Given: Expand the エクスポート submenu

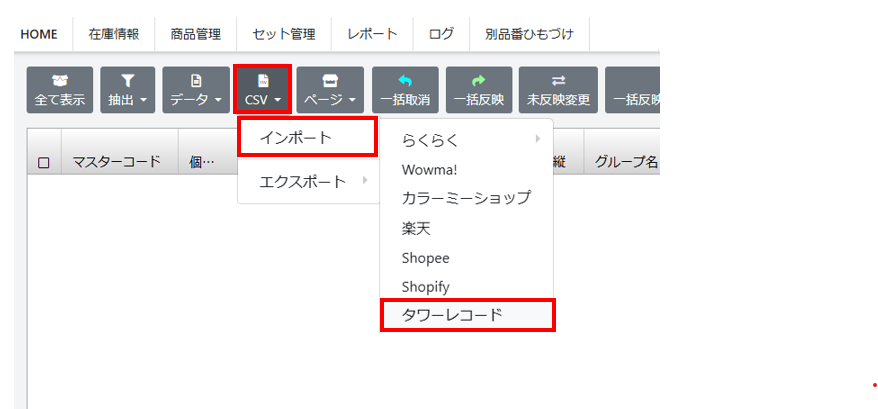Looking at the screenshot, I should tap(307, 181).
